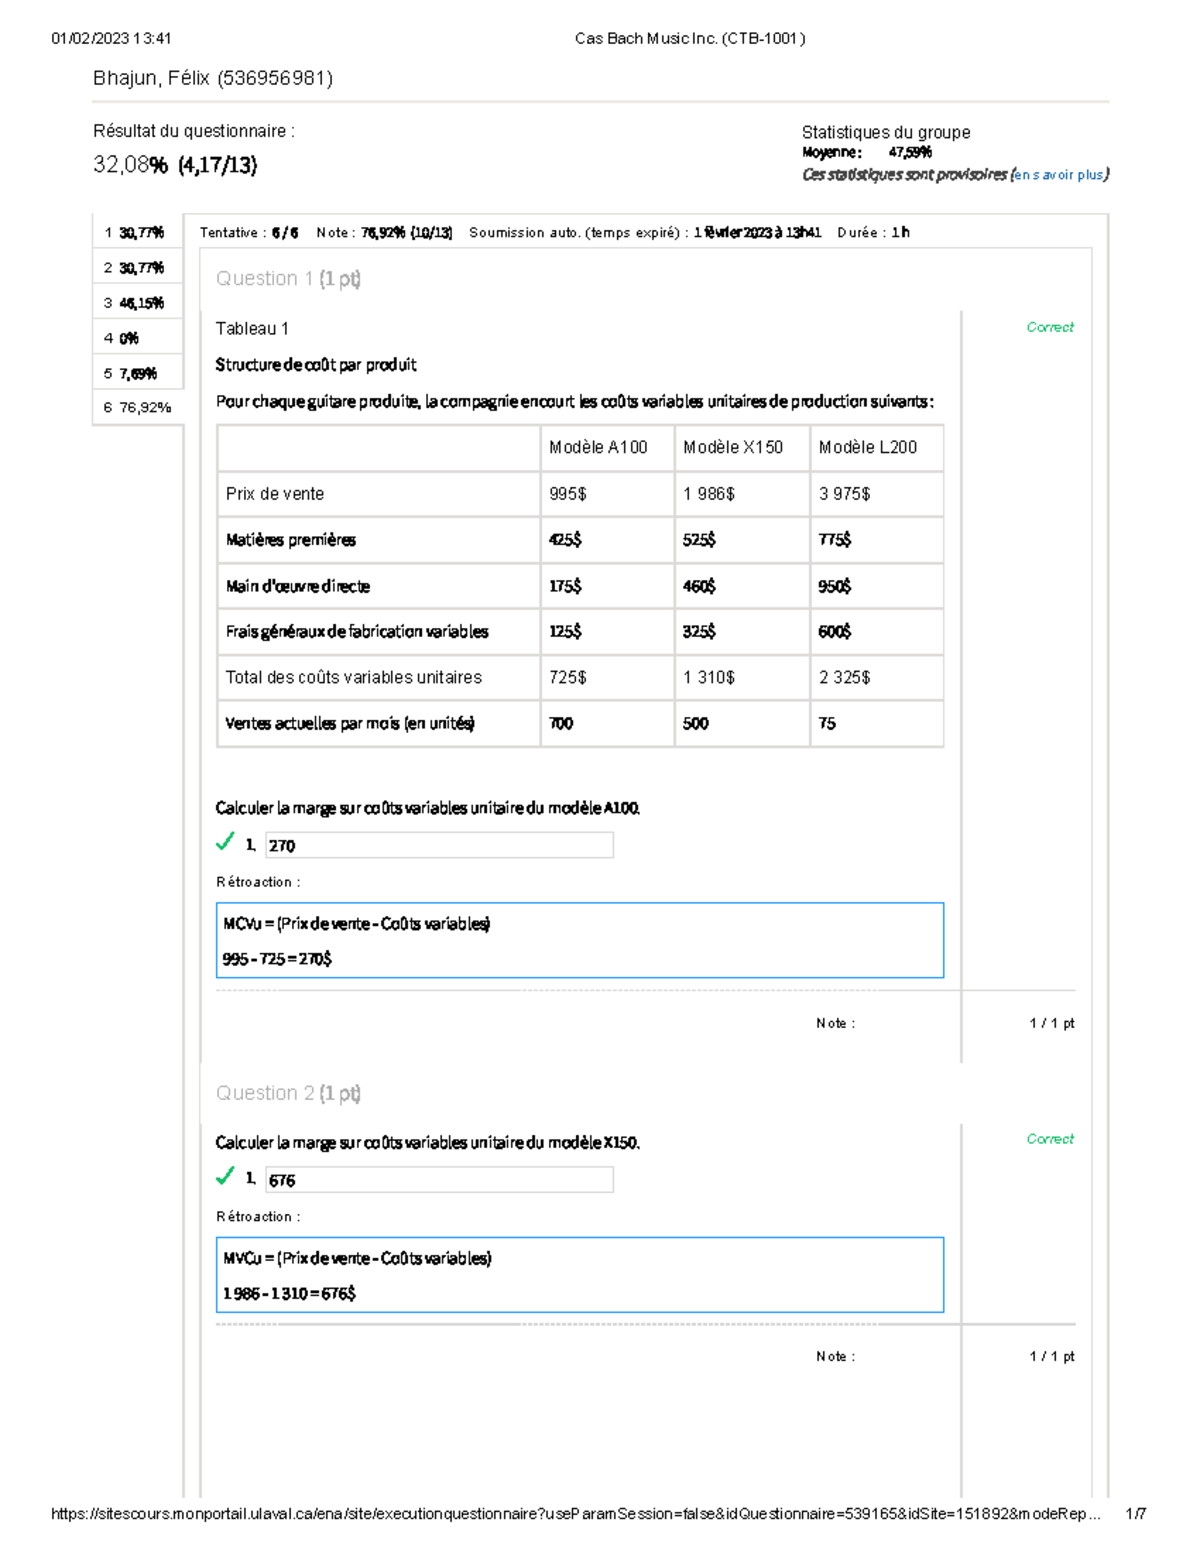Screen dimensions: 1200x1553
Task: Select attempt 2 showing 30,77%
Action: [x=135, y=267]
